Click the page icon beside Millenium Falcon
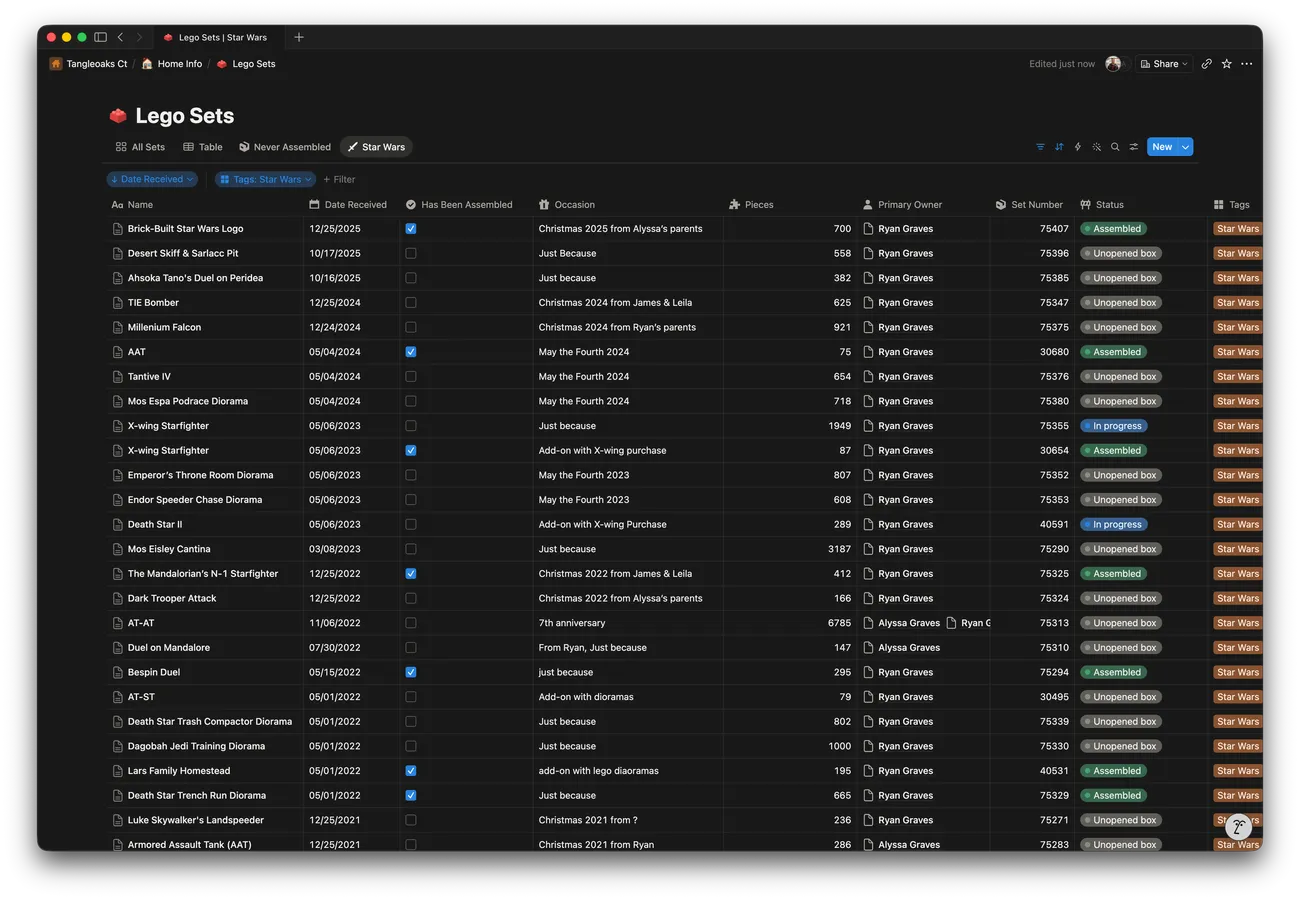 click(x=118, y=327)
